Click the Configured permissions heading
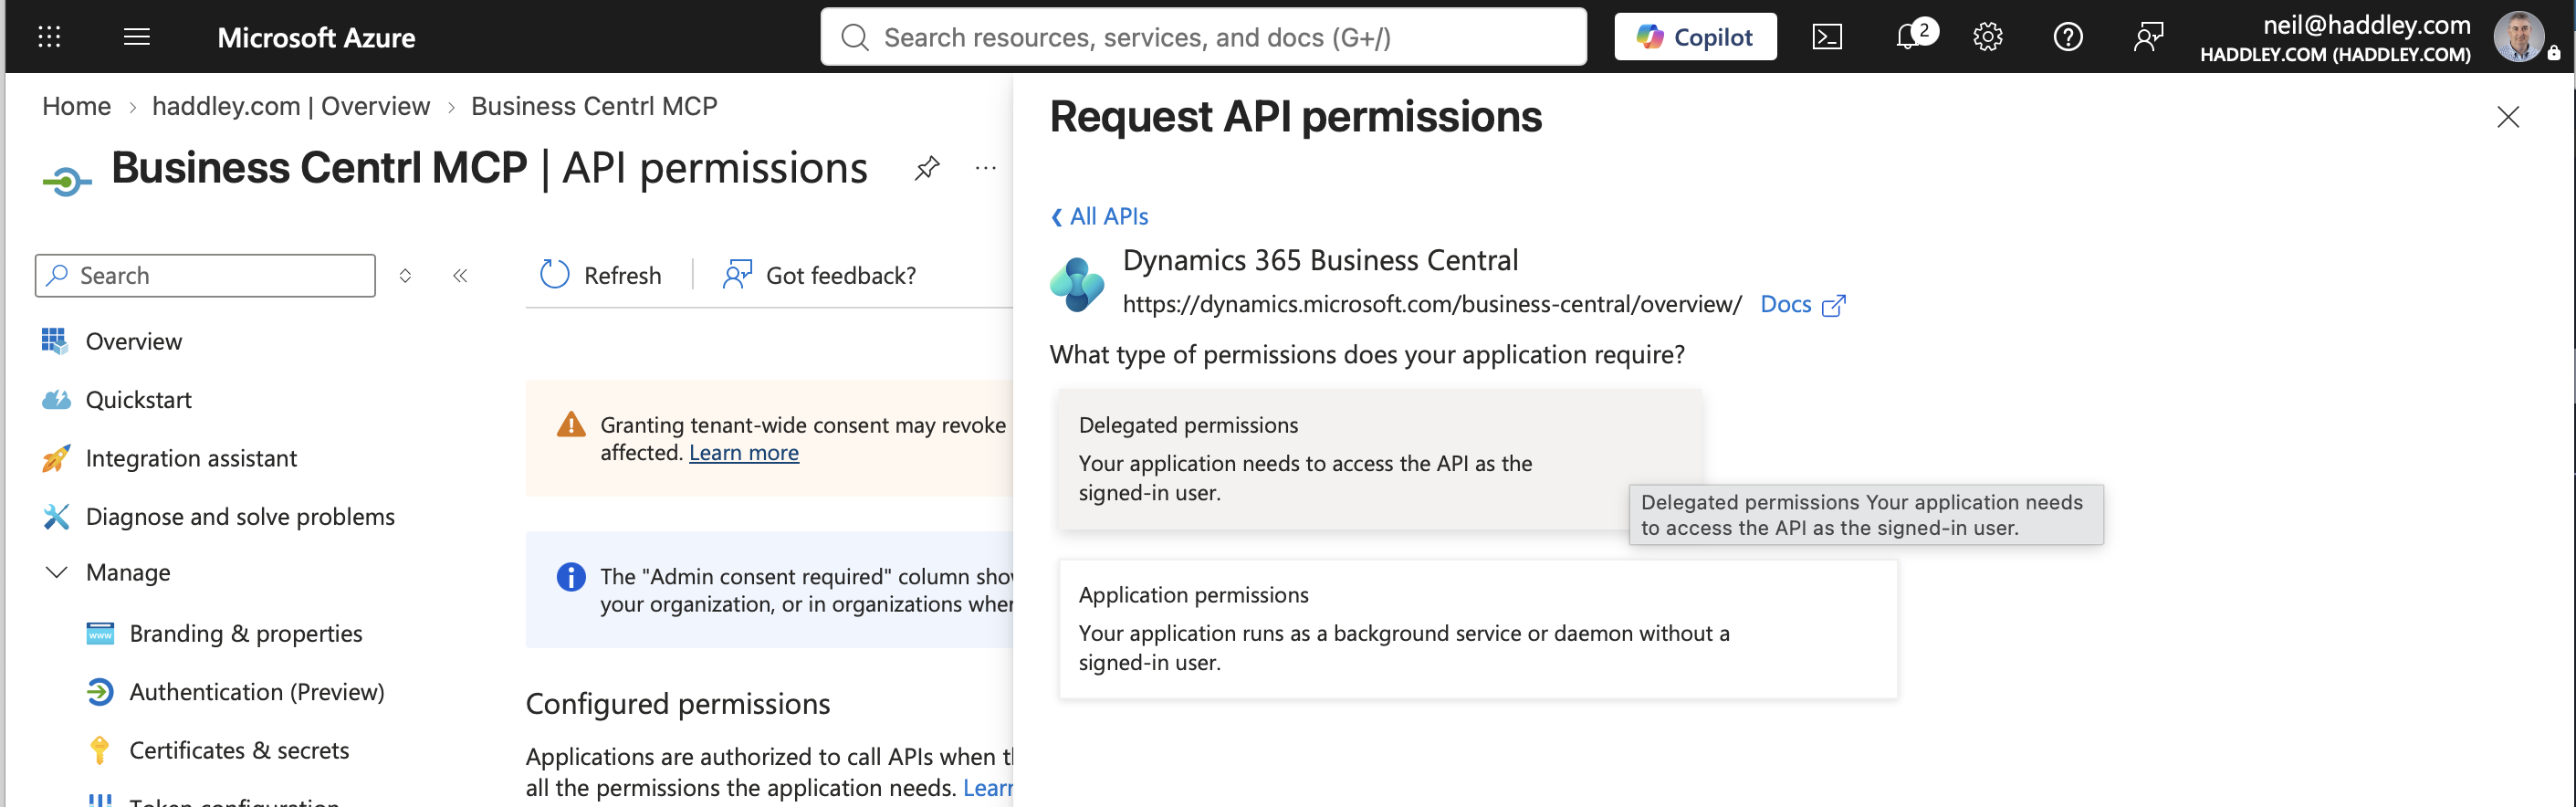Screen dimensions: 2576x807 point(678,704)
